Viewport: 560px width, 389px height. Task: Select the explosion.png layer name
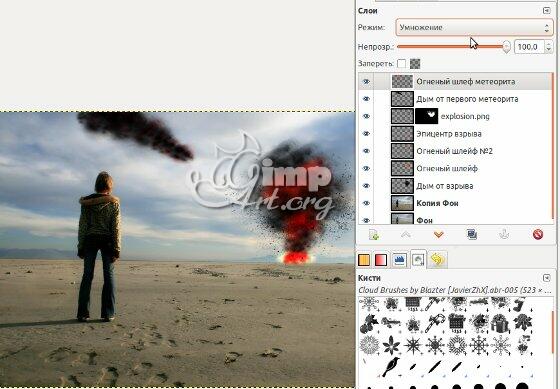point(465,116)
